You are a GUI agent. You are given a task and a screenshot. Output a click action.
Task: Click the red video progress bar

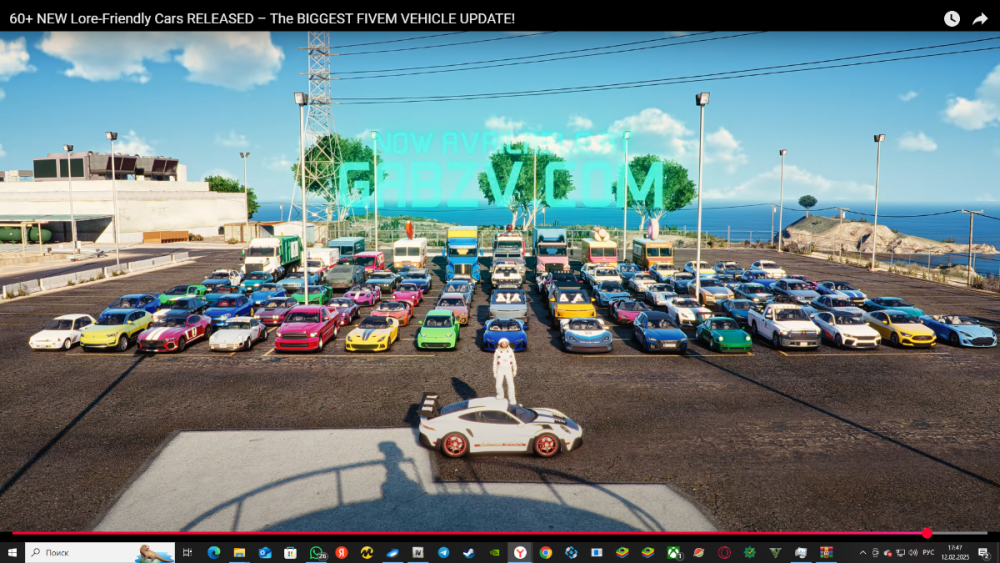469,533
